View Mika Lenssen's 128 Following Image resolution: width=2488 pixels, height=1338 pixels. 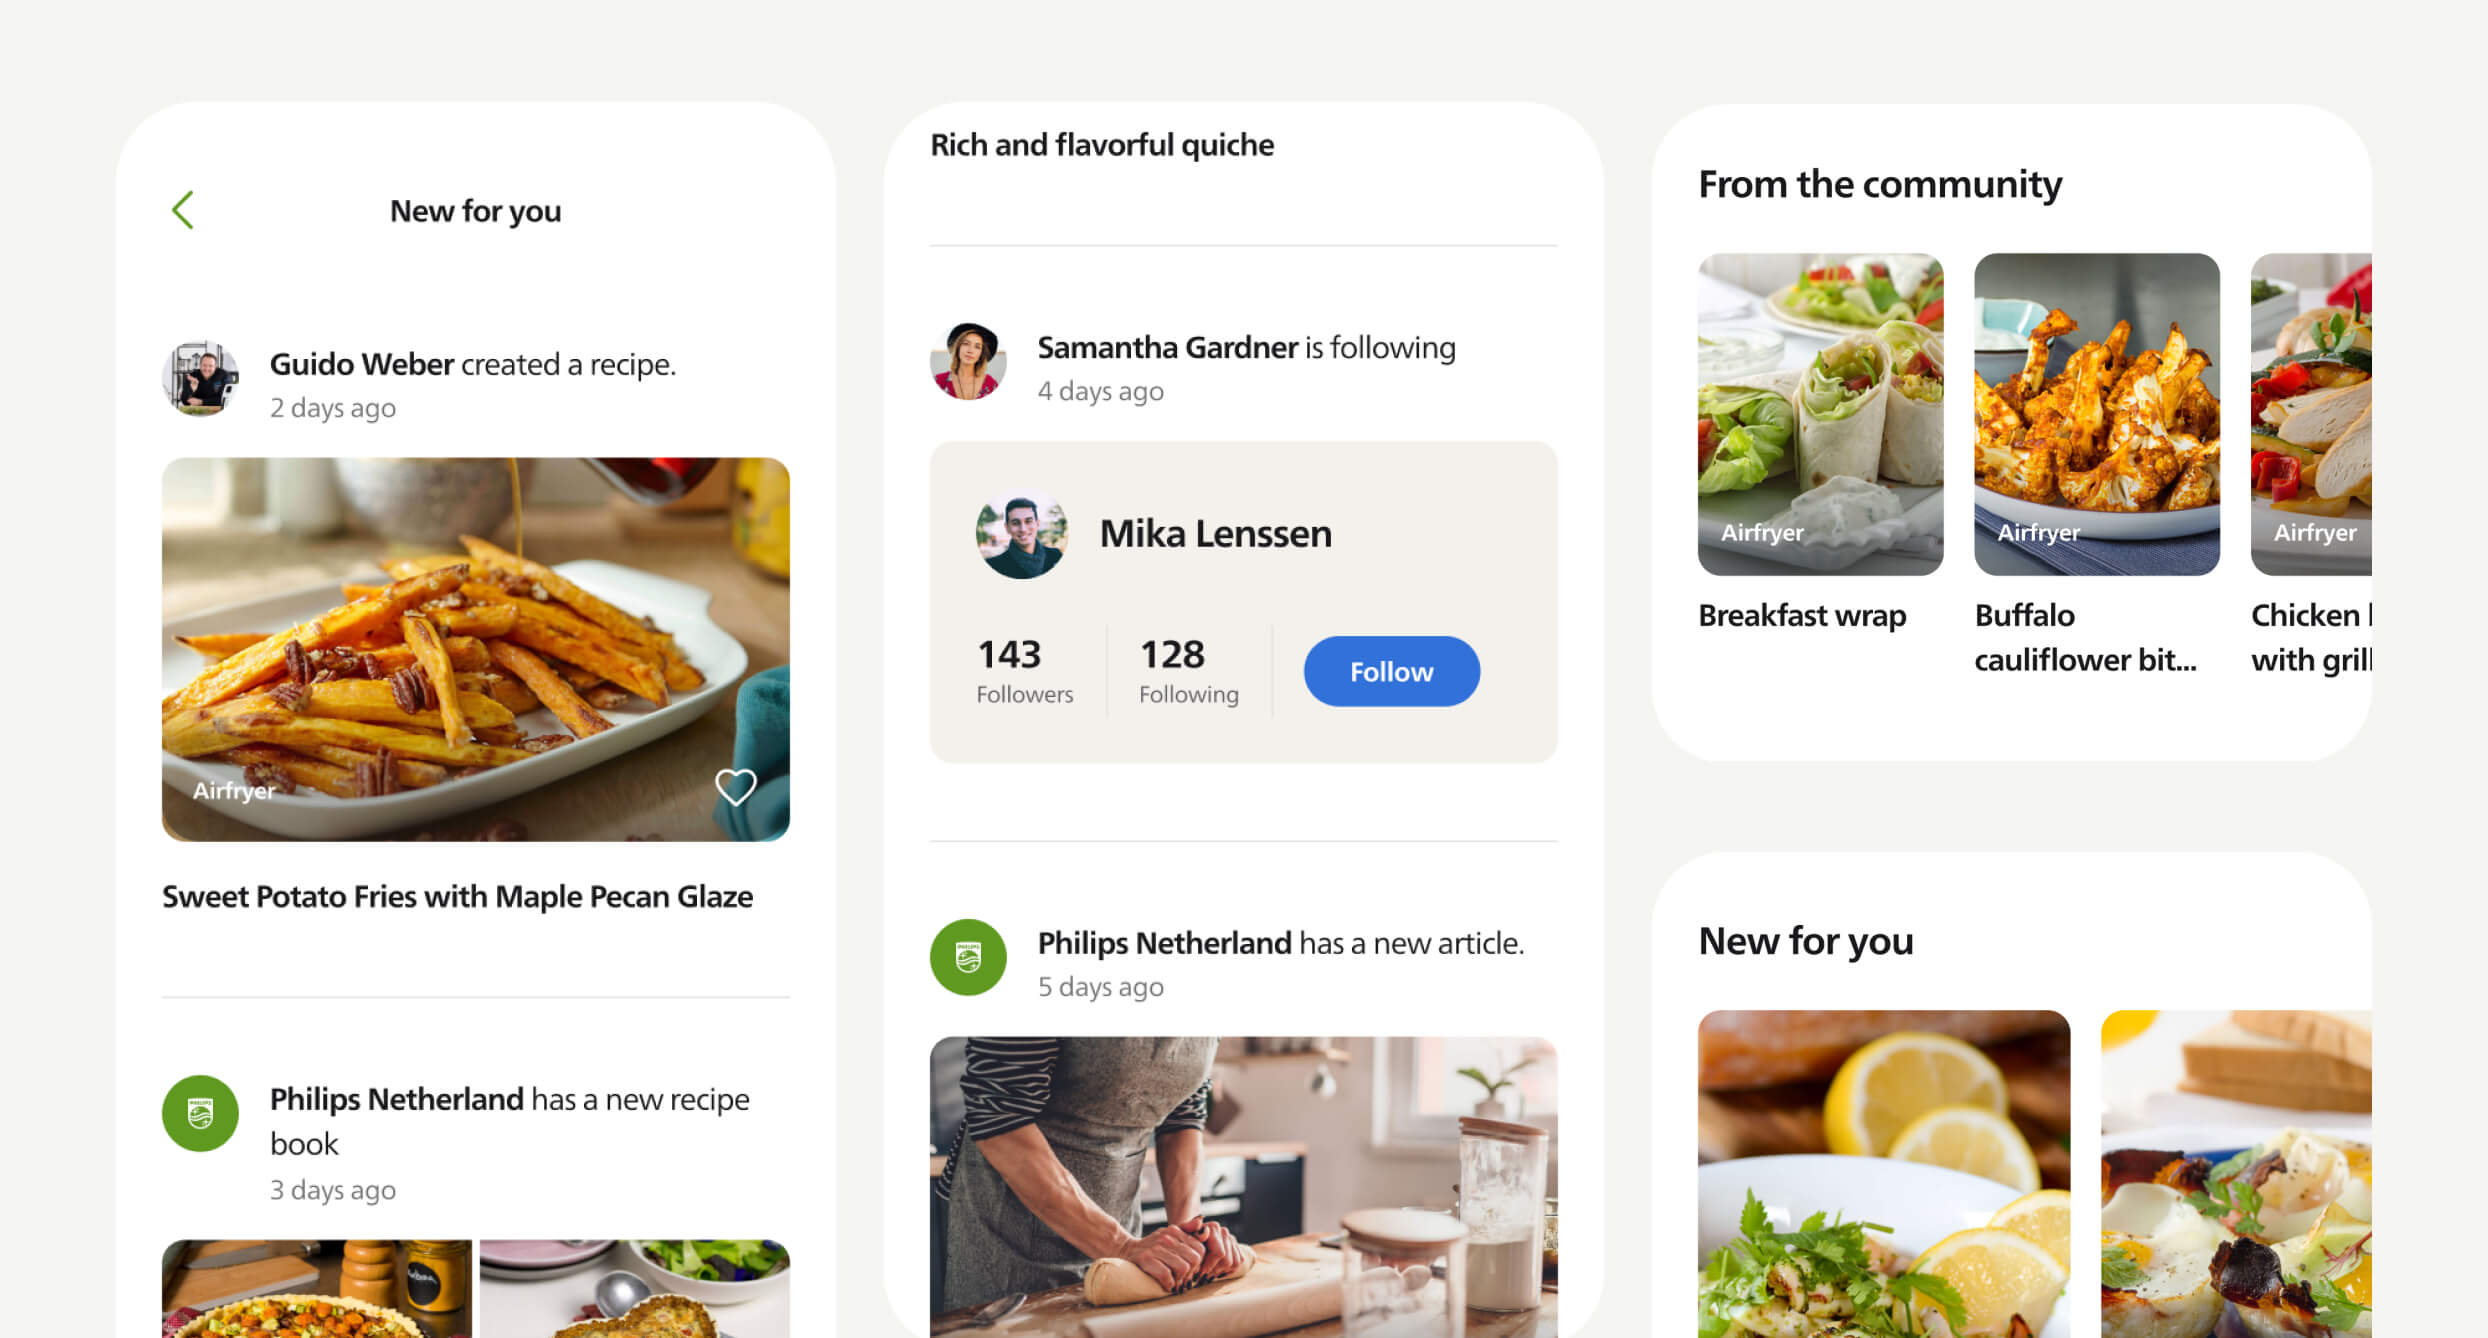tap(1188, 671)
